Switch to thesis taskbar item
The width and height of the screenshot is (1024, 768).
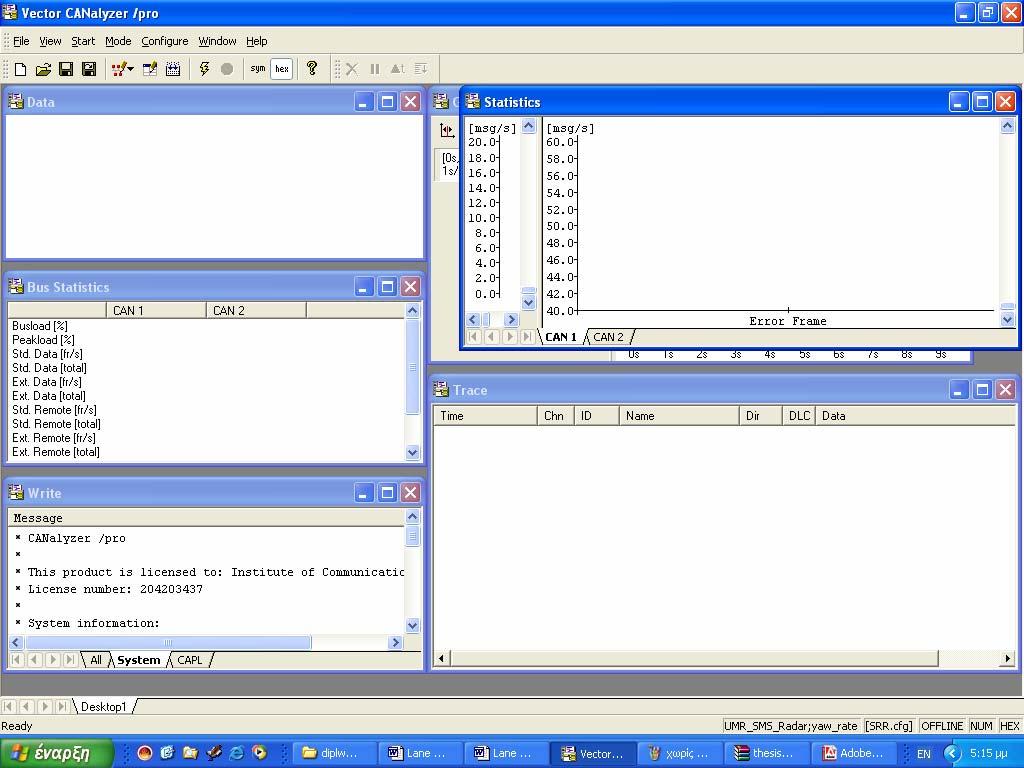point(767,754)
